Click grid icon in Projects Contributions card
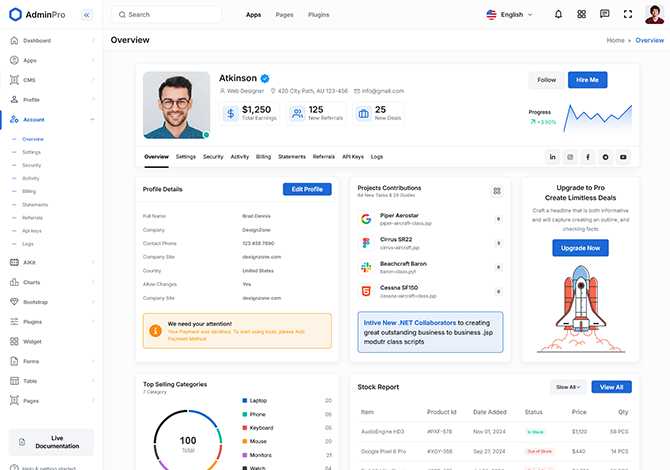Screen dimensions: 670x470 click(497, 191)
